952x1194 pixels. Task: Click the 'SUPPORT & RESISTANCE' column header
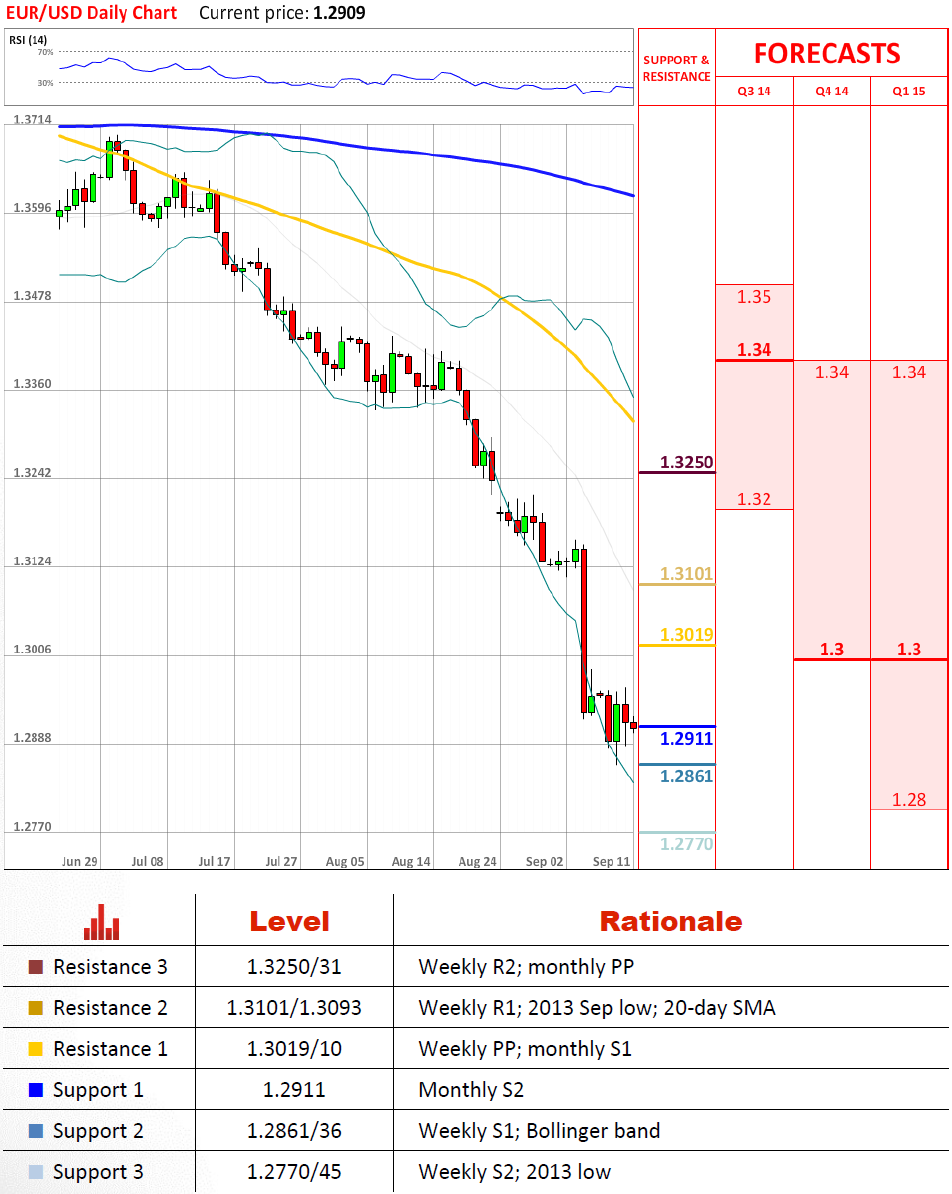676,68
